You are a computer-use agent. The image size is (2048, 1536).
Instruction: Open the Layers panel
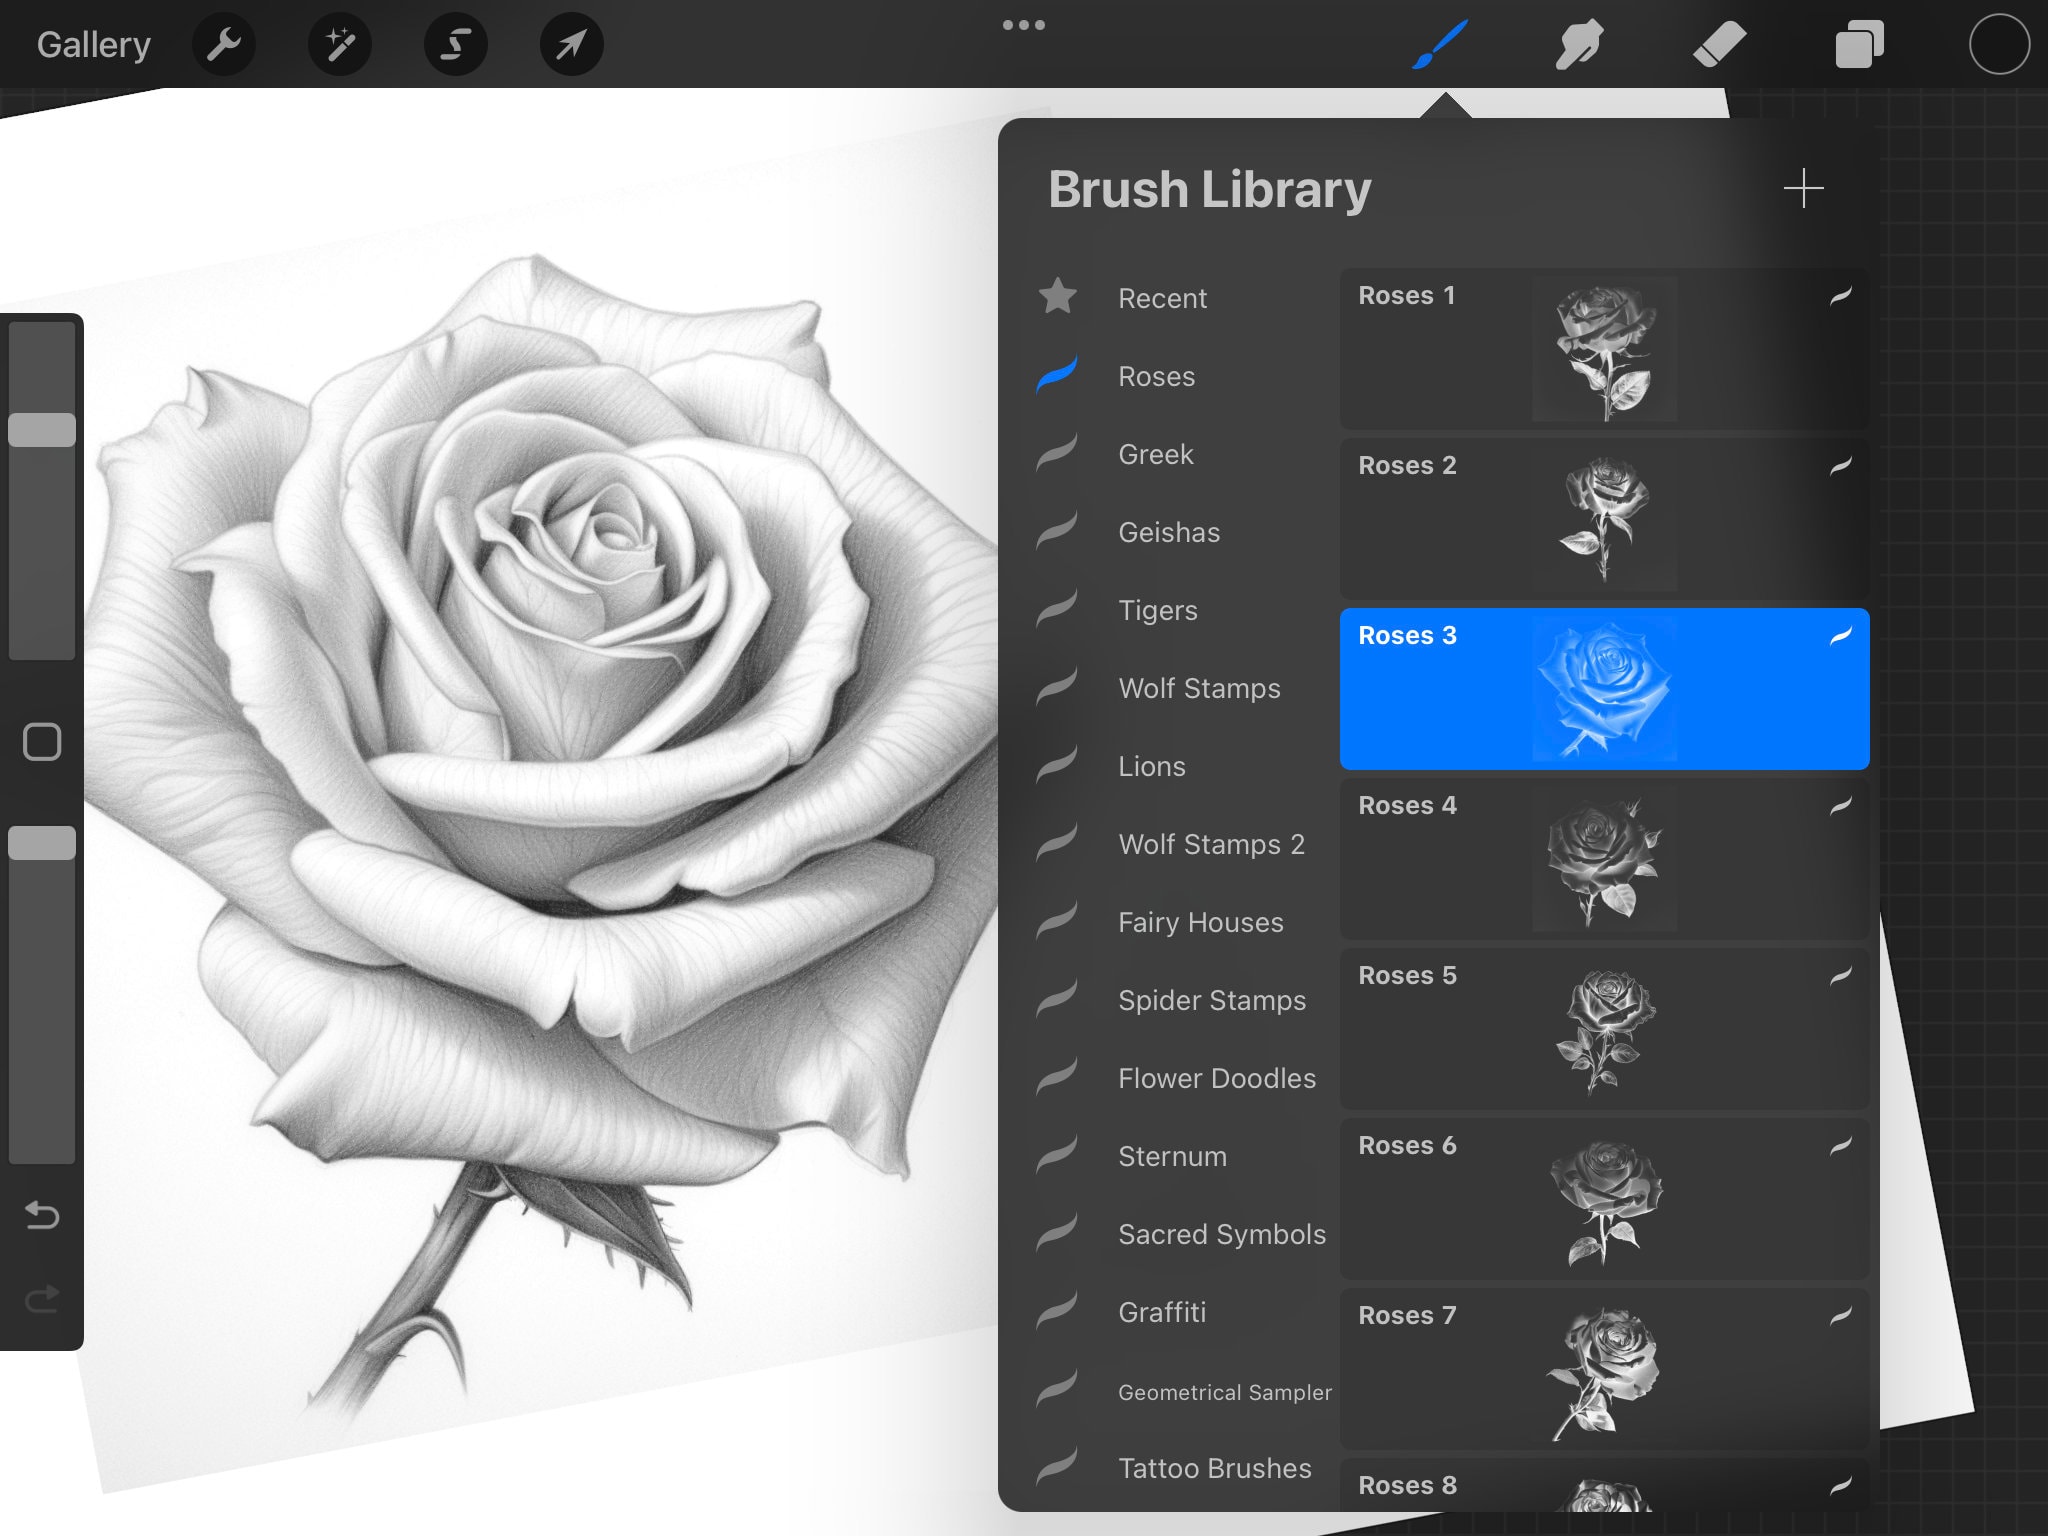coord(1860,44)
